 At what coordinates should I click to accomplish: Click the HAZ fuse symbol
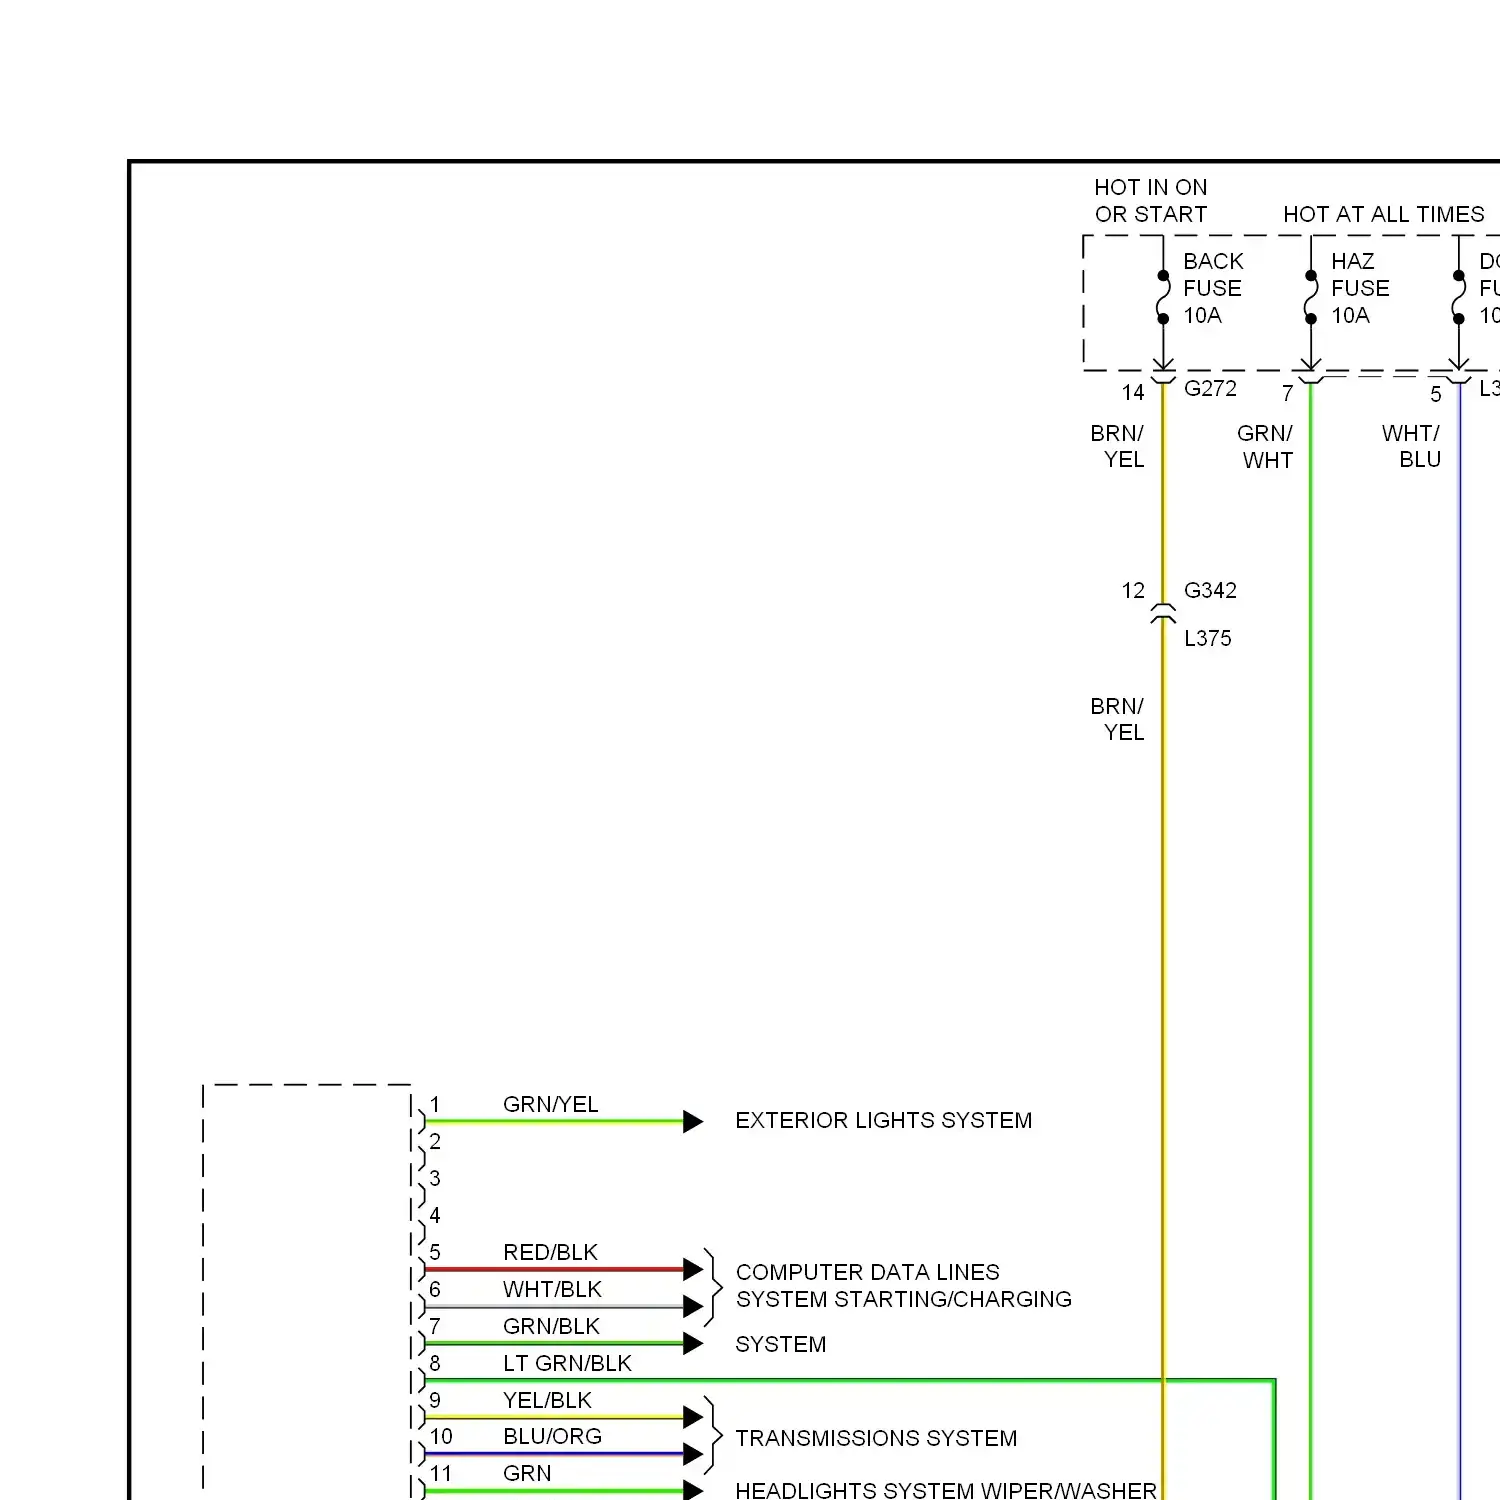click(x=1311, y=297)
